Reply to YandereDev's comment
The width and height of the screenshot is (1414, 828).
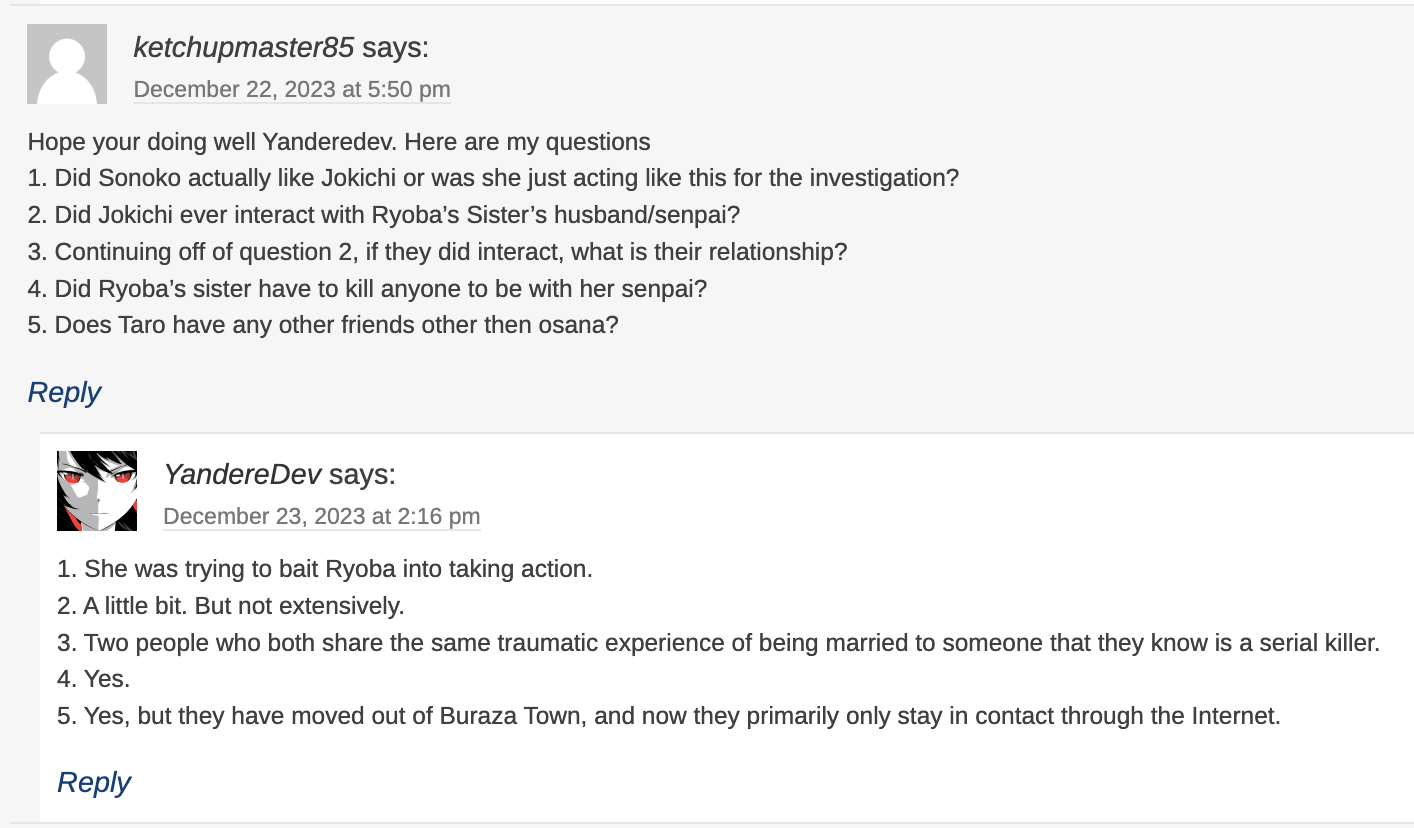click(93, 781)
